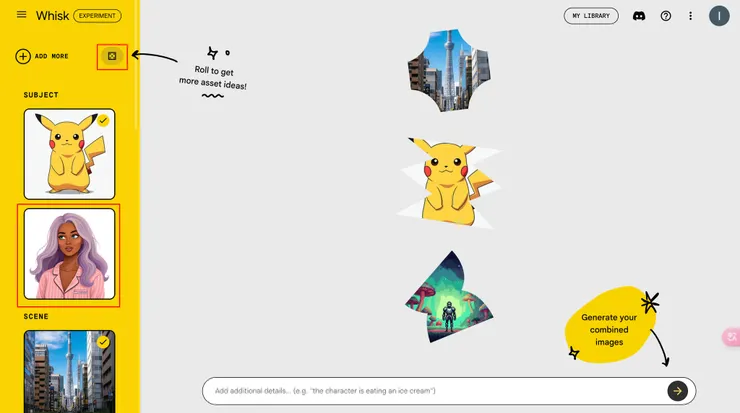Click the pink floating widget at right edge
Image resolution: width=740 pixels, height=413 pixels.
732,337
